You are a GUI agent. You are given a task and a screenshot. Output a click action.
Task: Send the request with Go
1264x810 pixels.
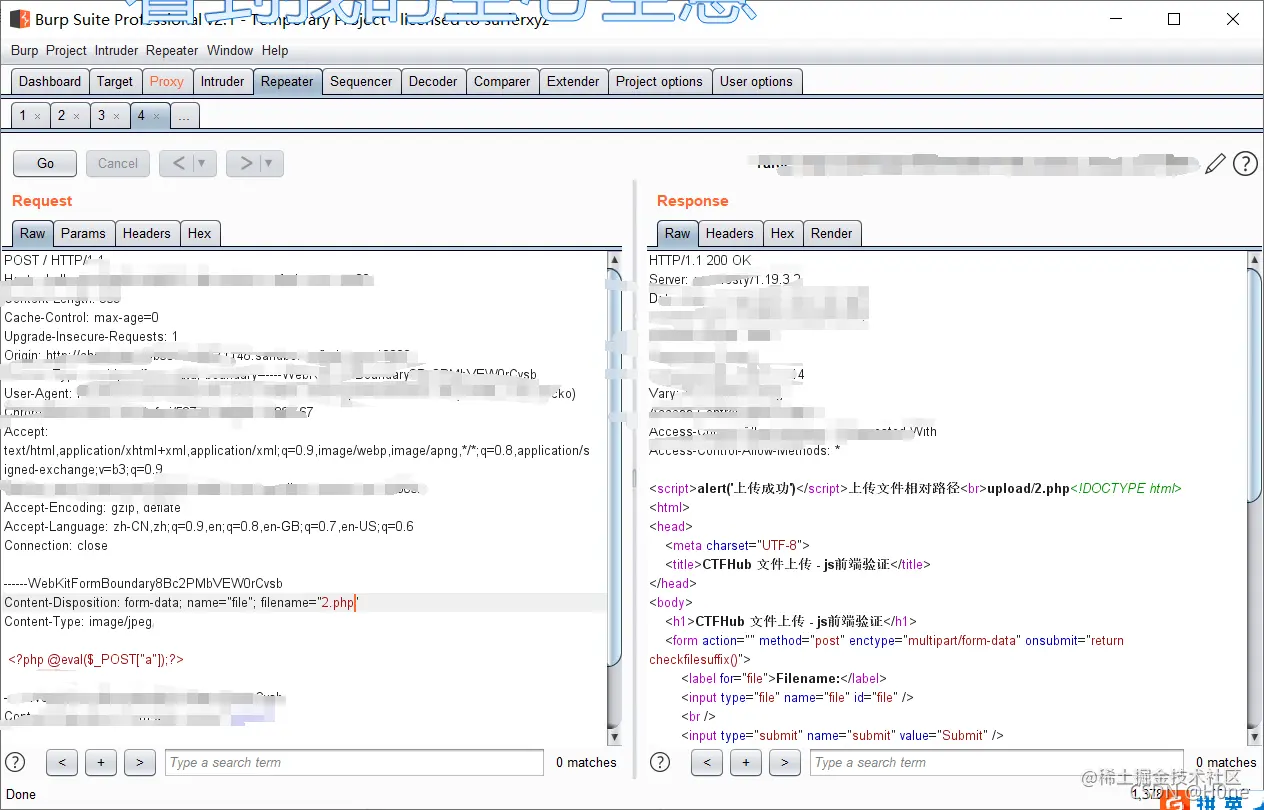[45, 163]
